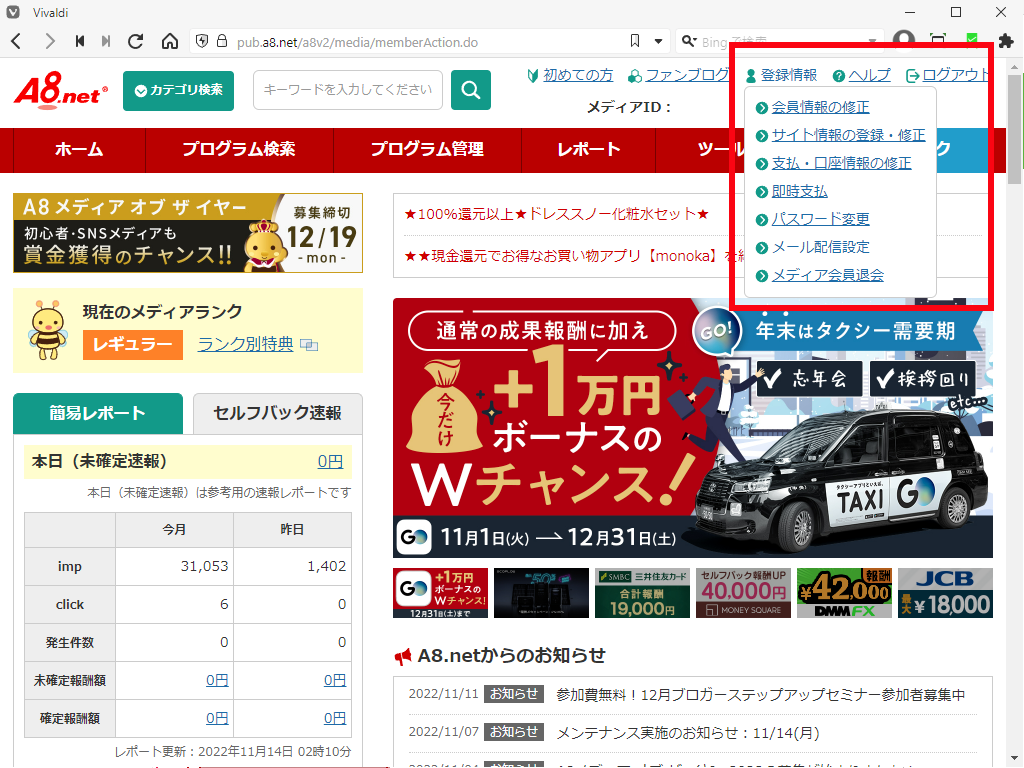Select the DMM FX ¥42,000 banner thumbnail
The width and height of the screenshot is (1024, 768).
844,593
